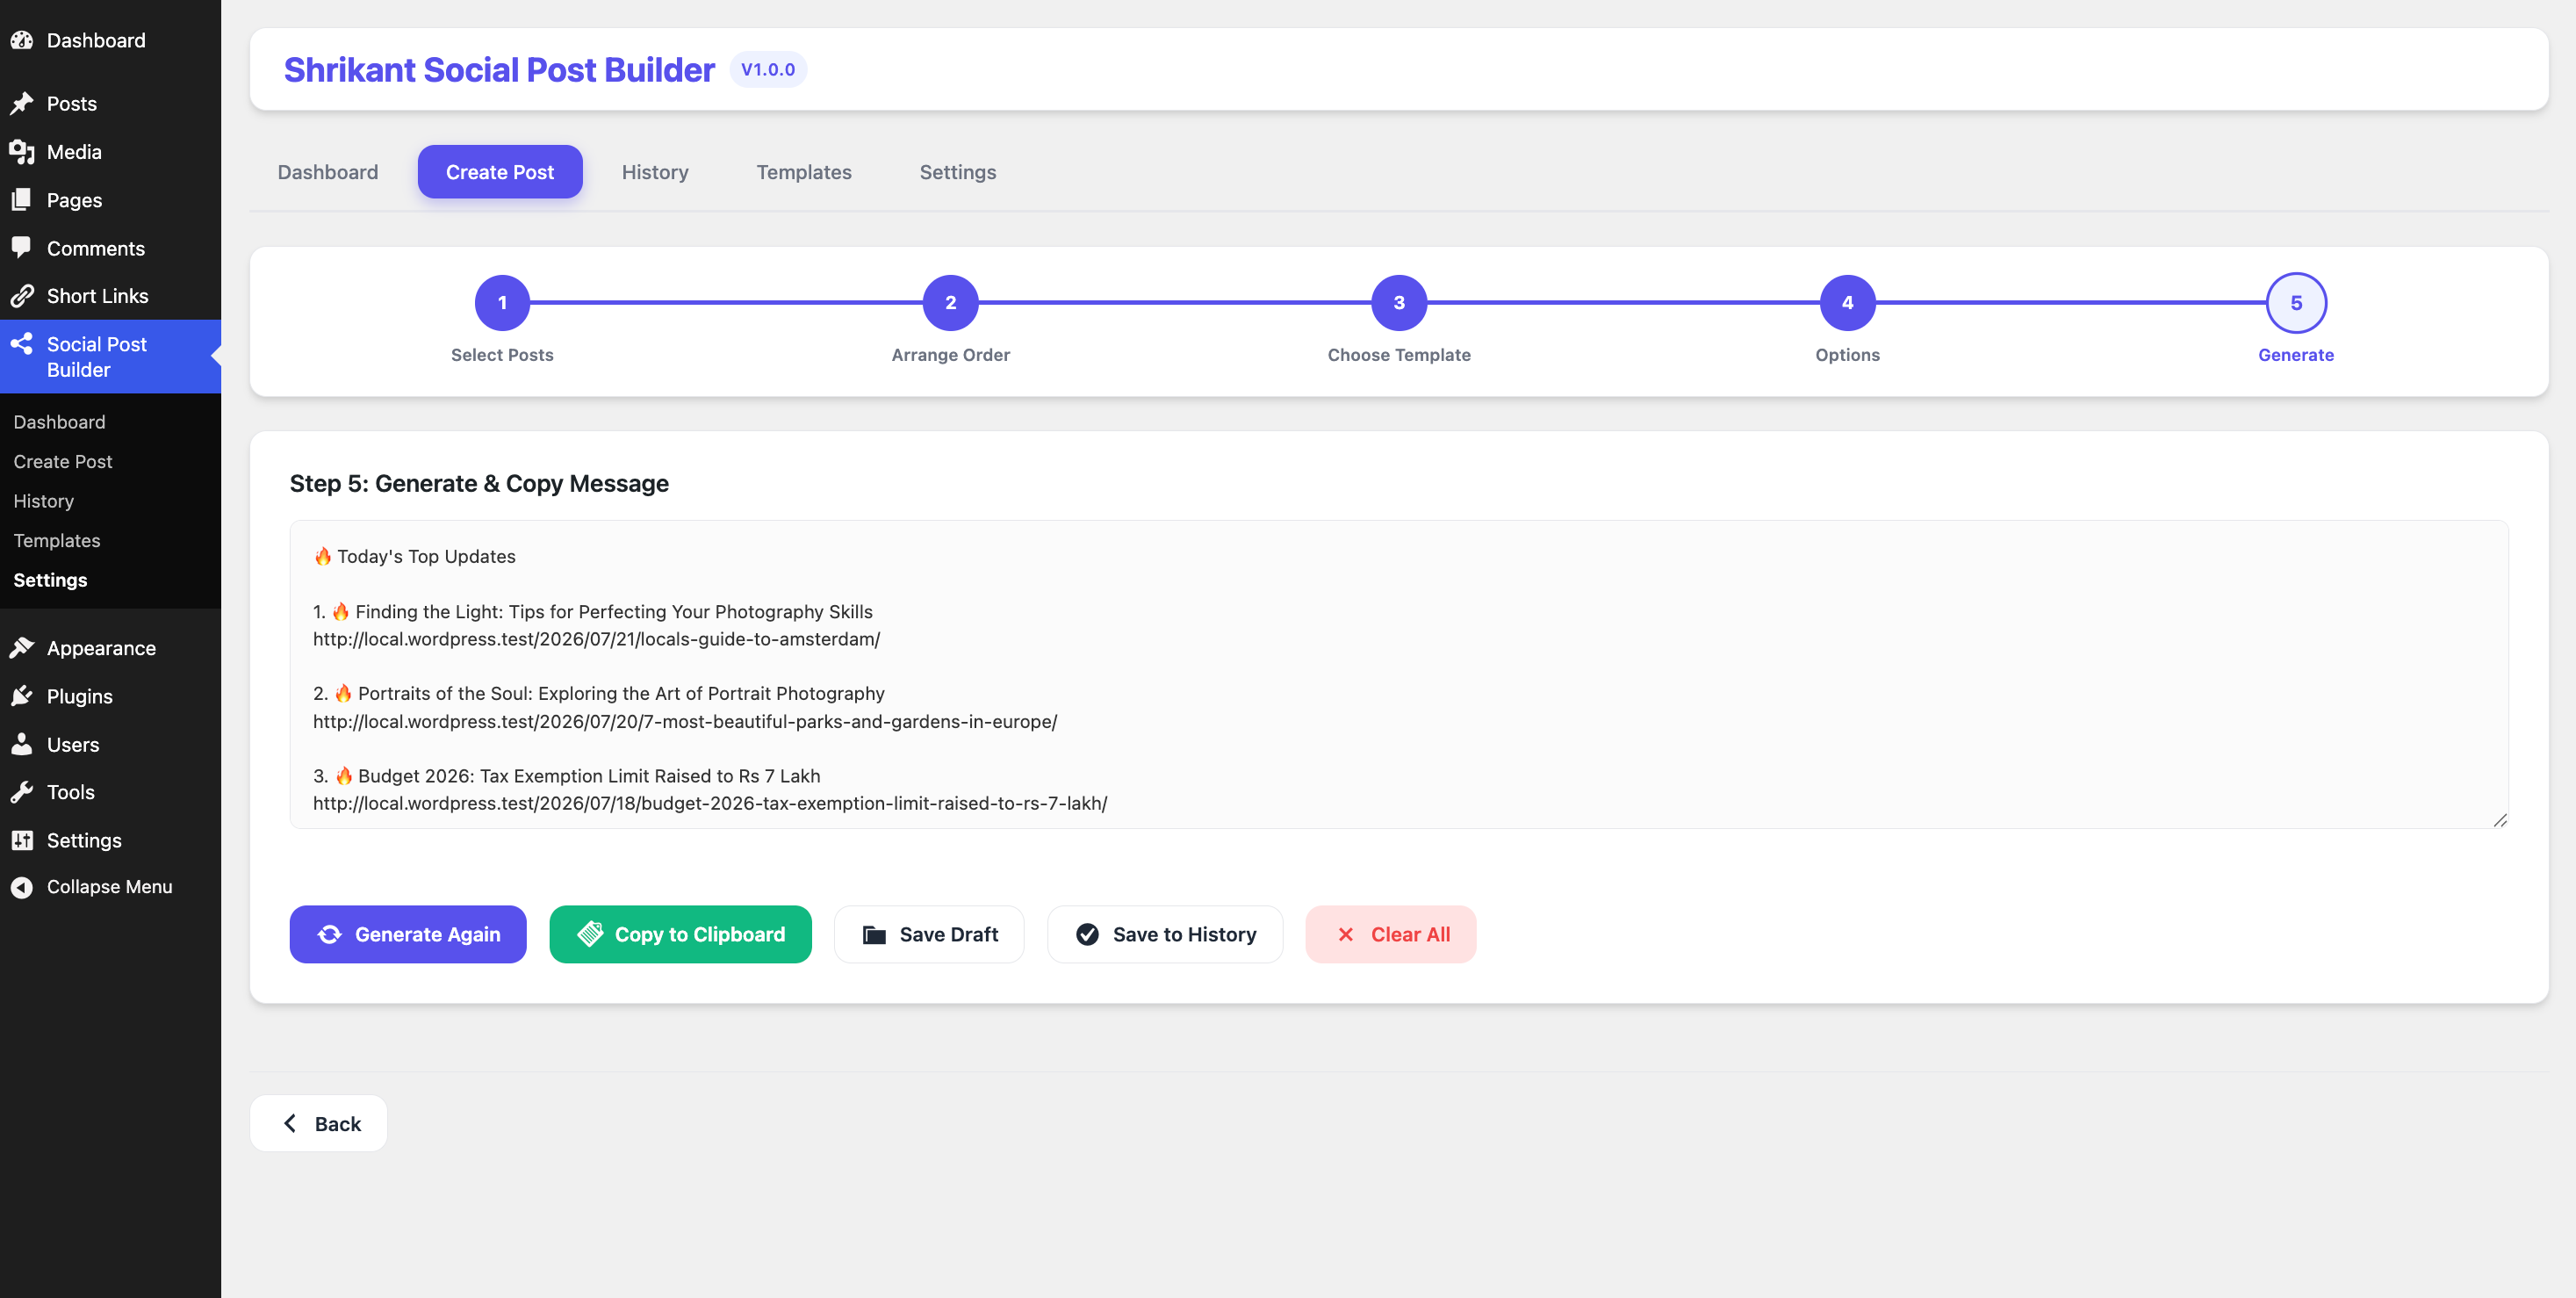Click the red X icon on Clear All

tap(1346, 934)
